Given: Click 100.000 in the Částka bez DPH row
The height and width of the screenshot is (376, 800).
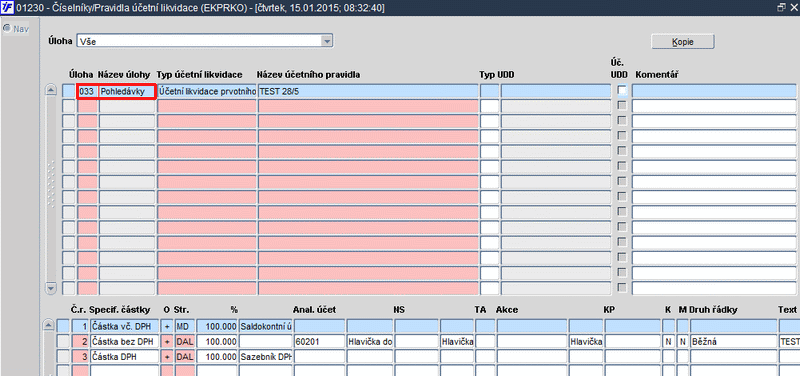Looking at the screenshot, I should 217,341.
